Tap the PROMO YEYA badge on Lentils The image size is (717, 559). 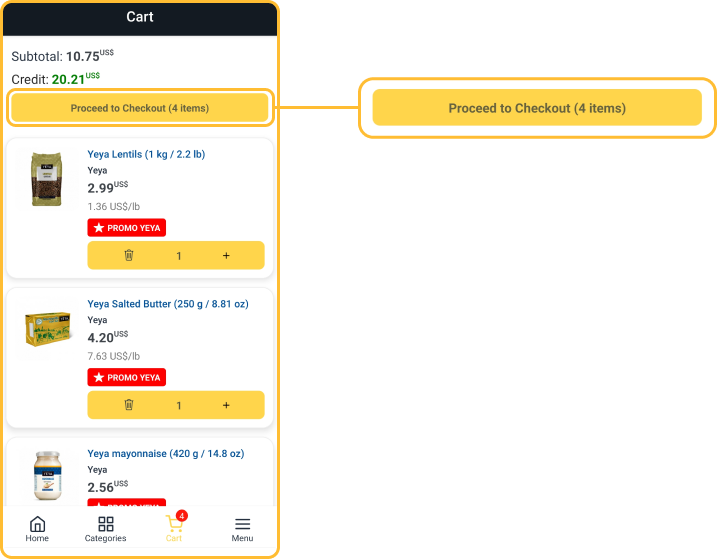tap(127, 228)
